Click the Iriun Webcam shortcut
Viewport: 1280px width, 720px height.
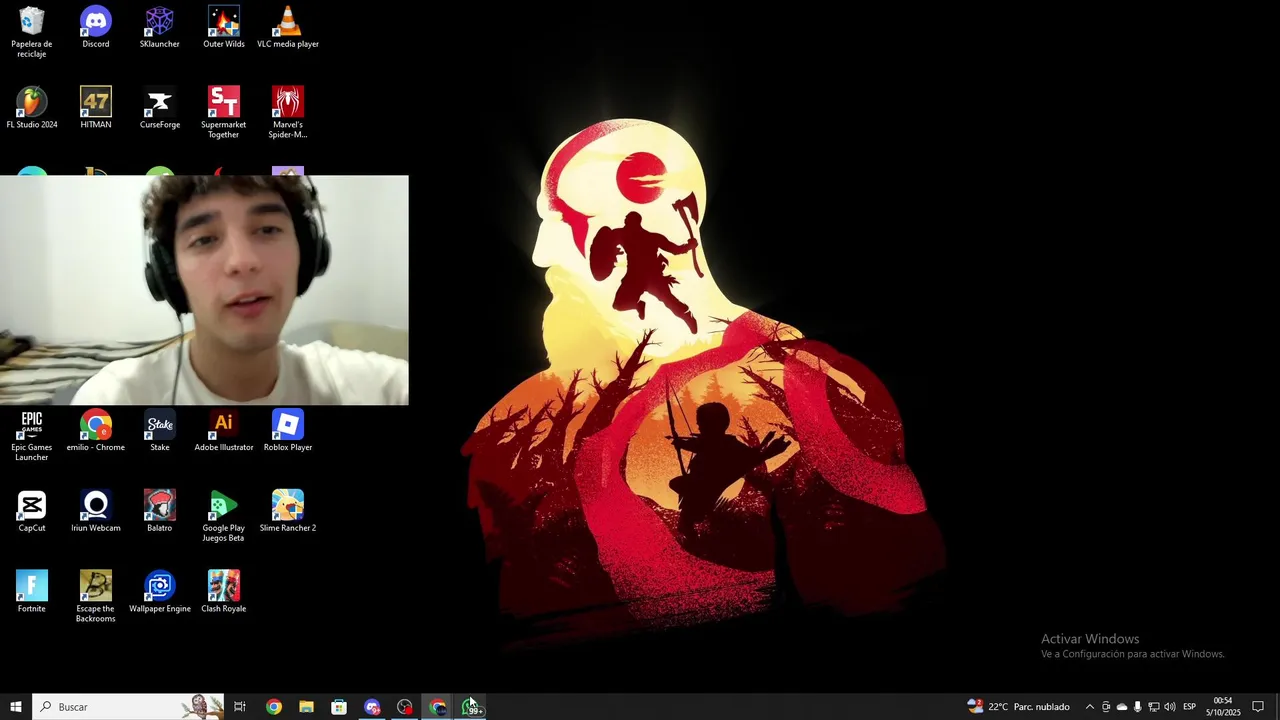click(96, 511)
